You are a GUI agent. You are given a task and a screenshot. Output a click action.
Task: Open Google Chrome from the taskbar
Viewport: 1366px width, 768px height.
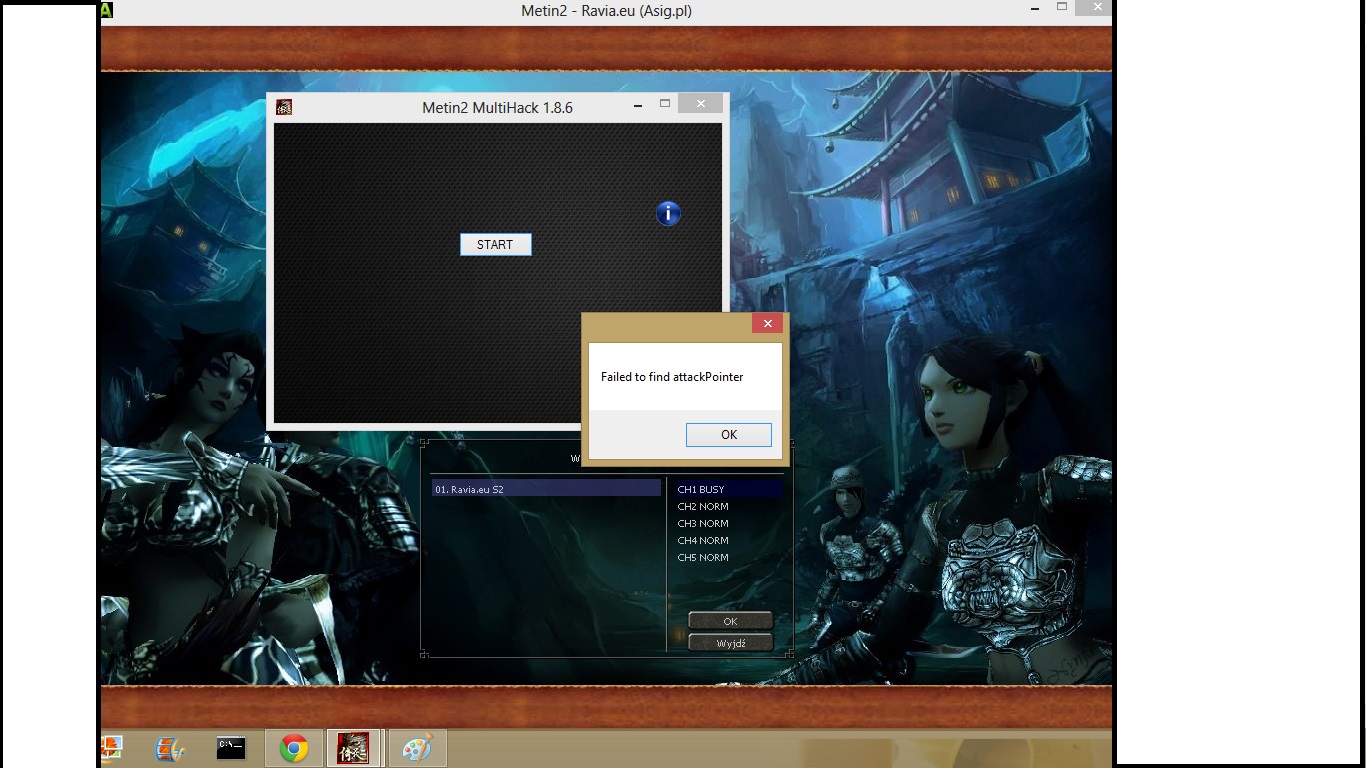(293, 748)
